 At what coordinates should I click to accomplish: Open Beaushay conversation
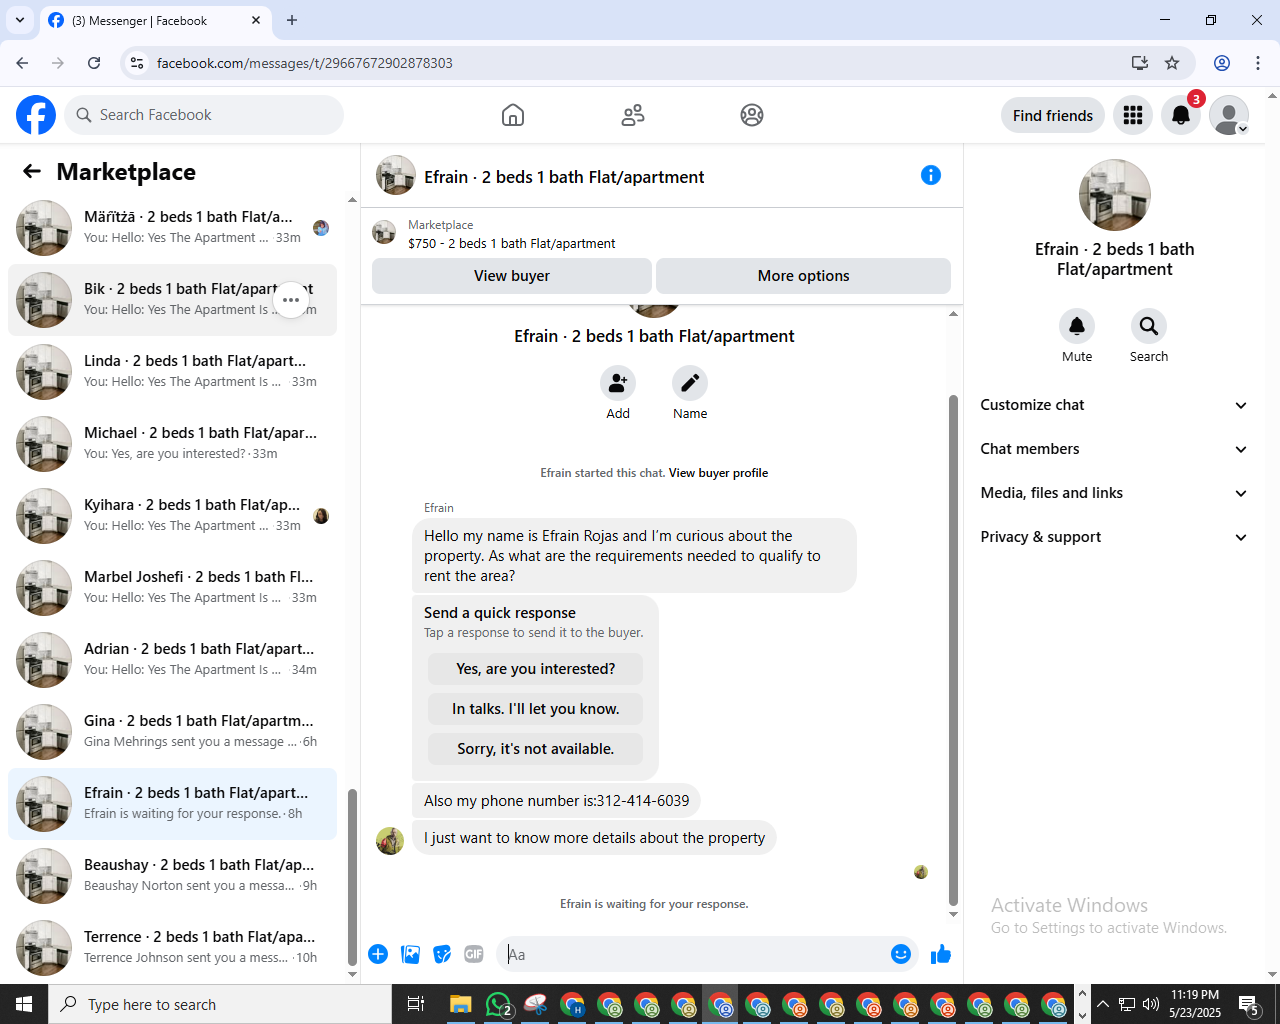172,876
